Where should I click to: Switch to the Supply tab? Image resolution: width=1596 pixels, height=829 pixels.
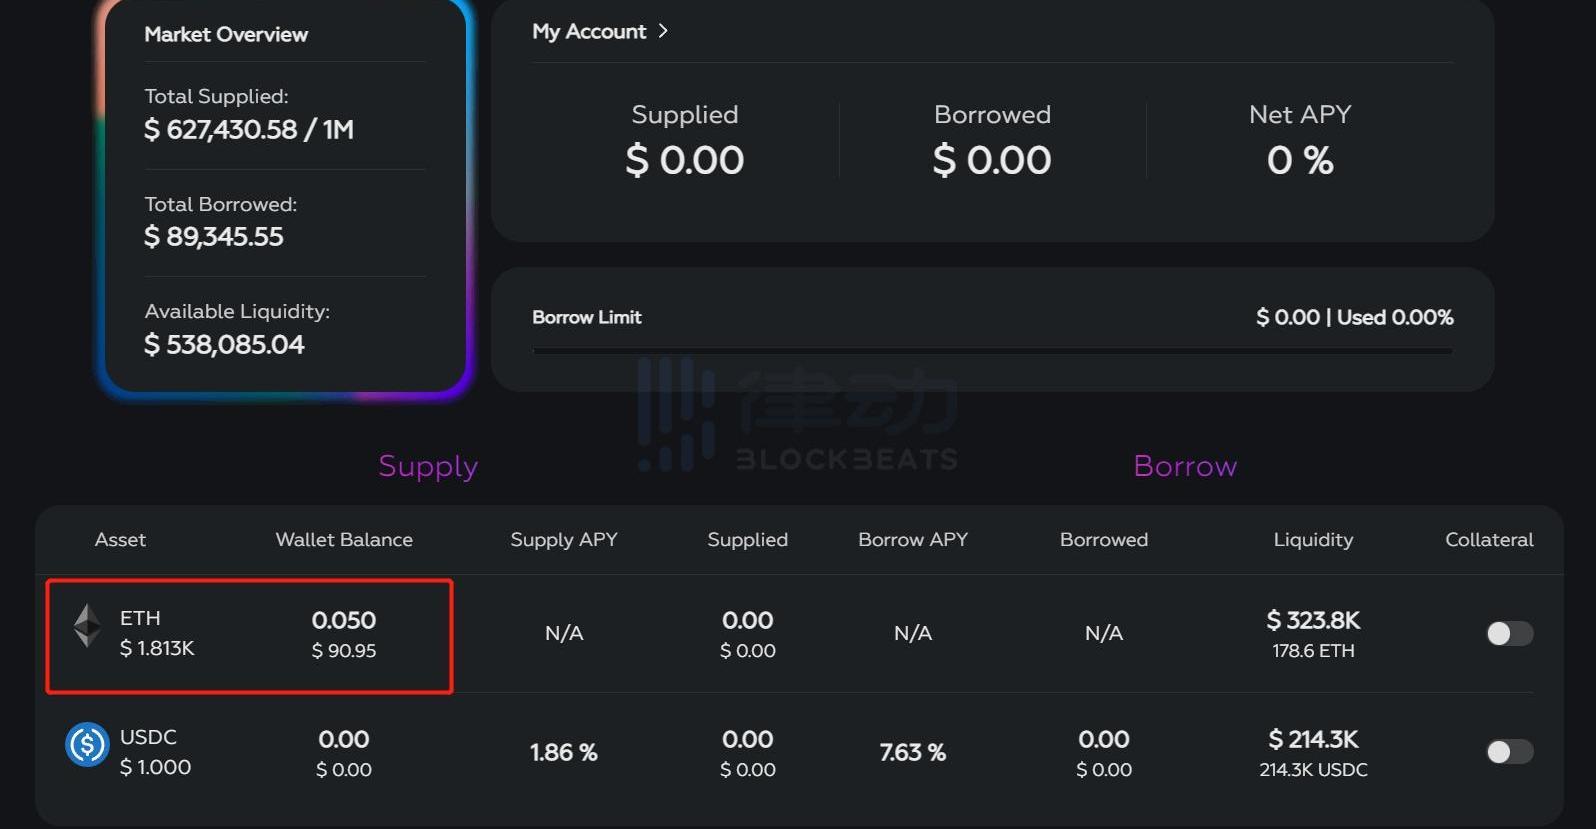point(428,466)
